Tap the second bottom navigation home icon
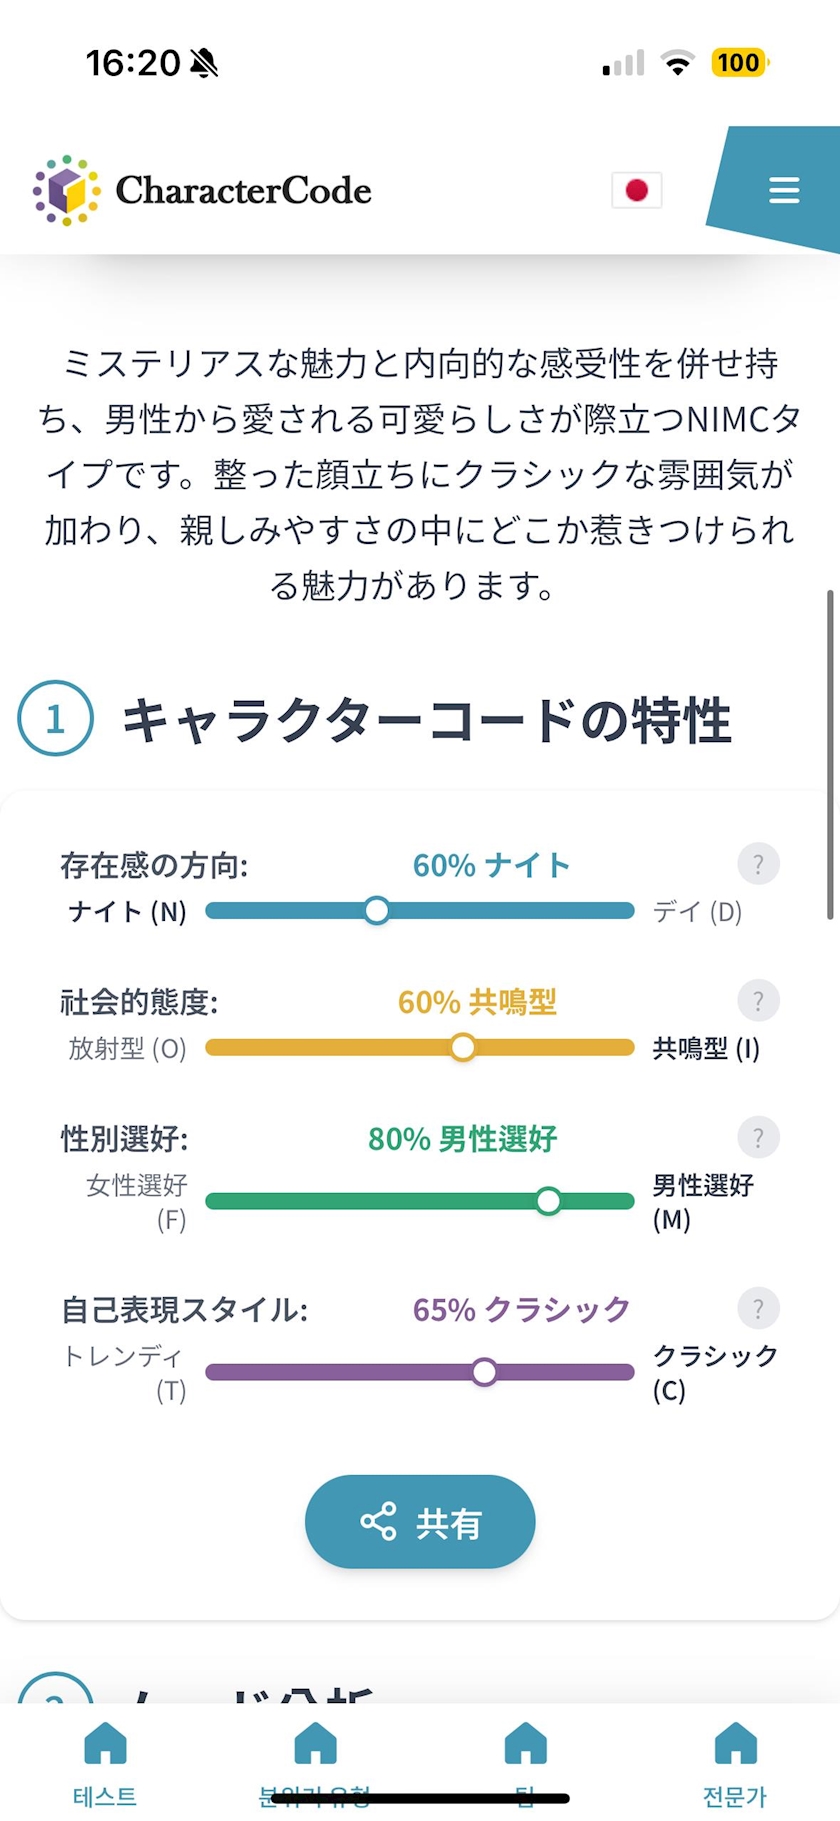Image resolution: width=840 pixels, height=1821 pixels. 315,1744
